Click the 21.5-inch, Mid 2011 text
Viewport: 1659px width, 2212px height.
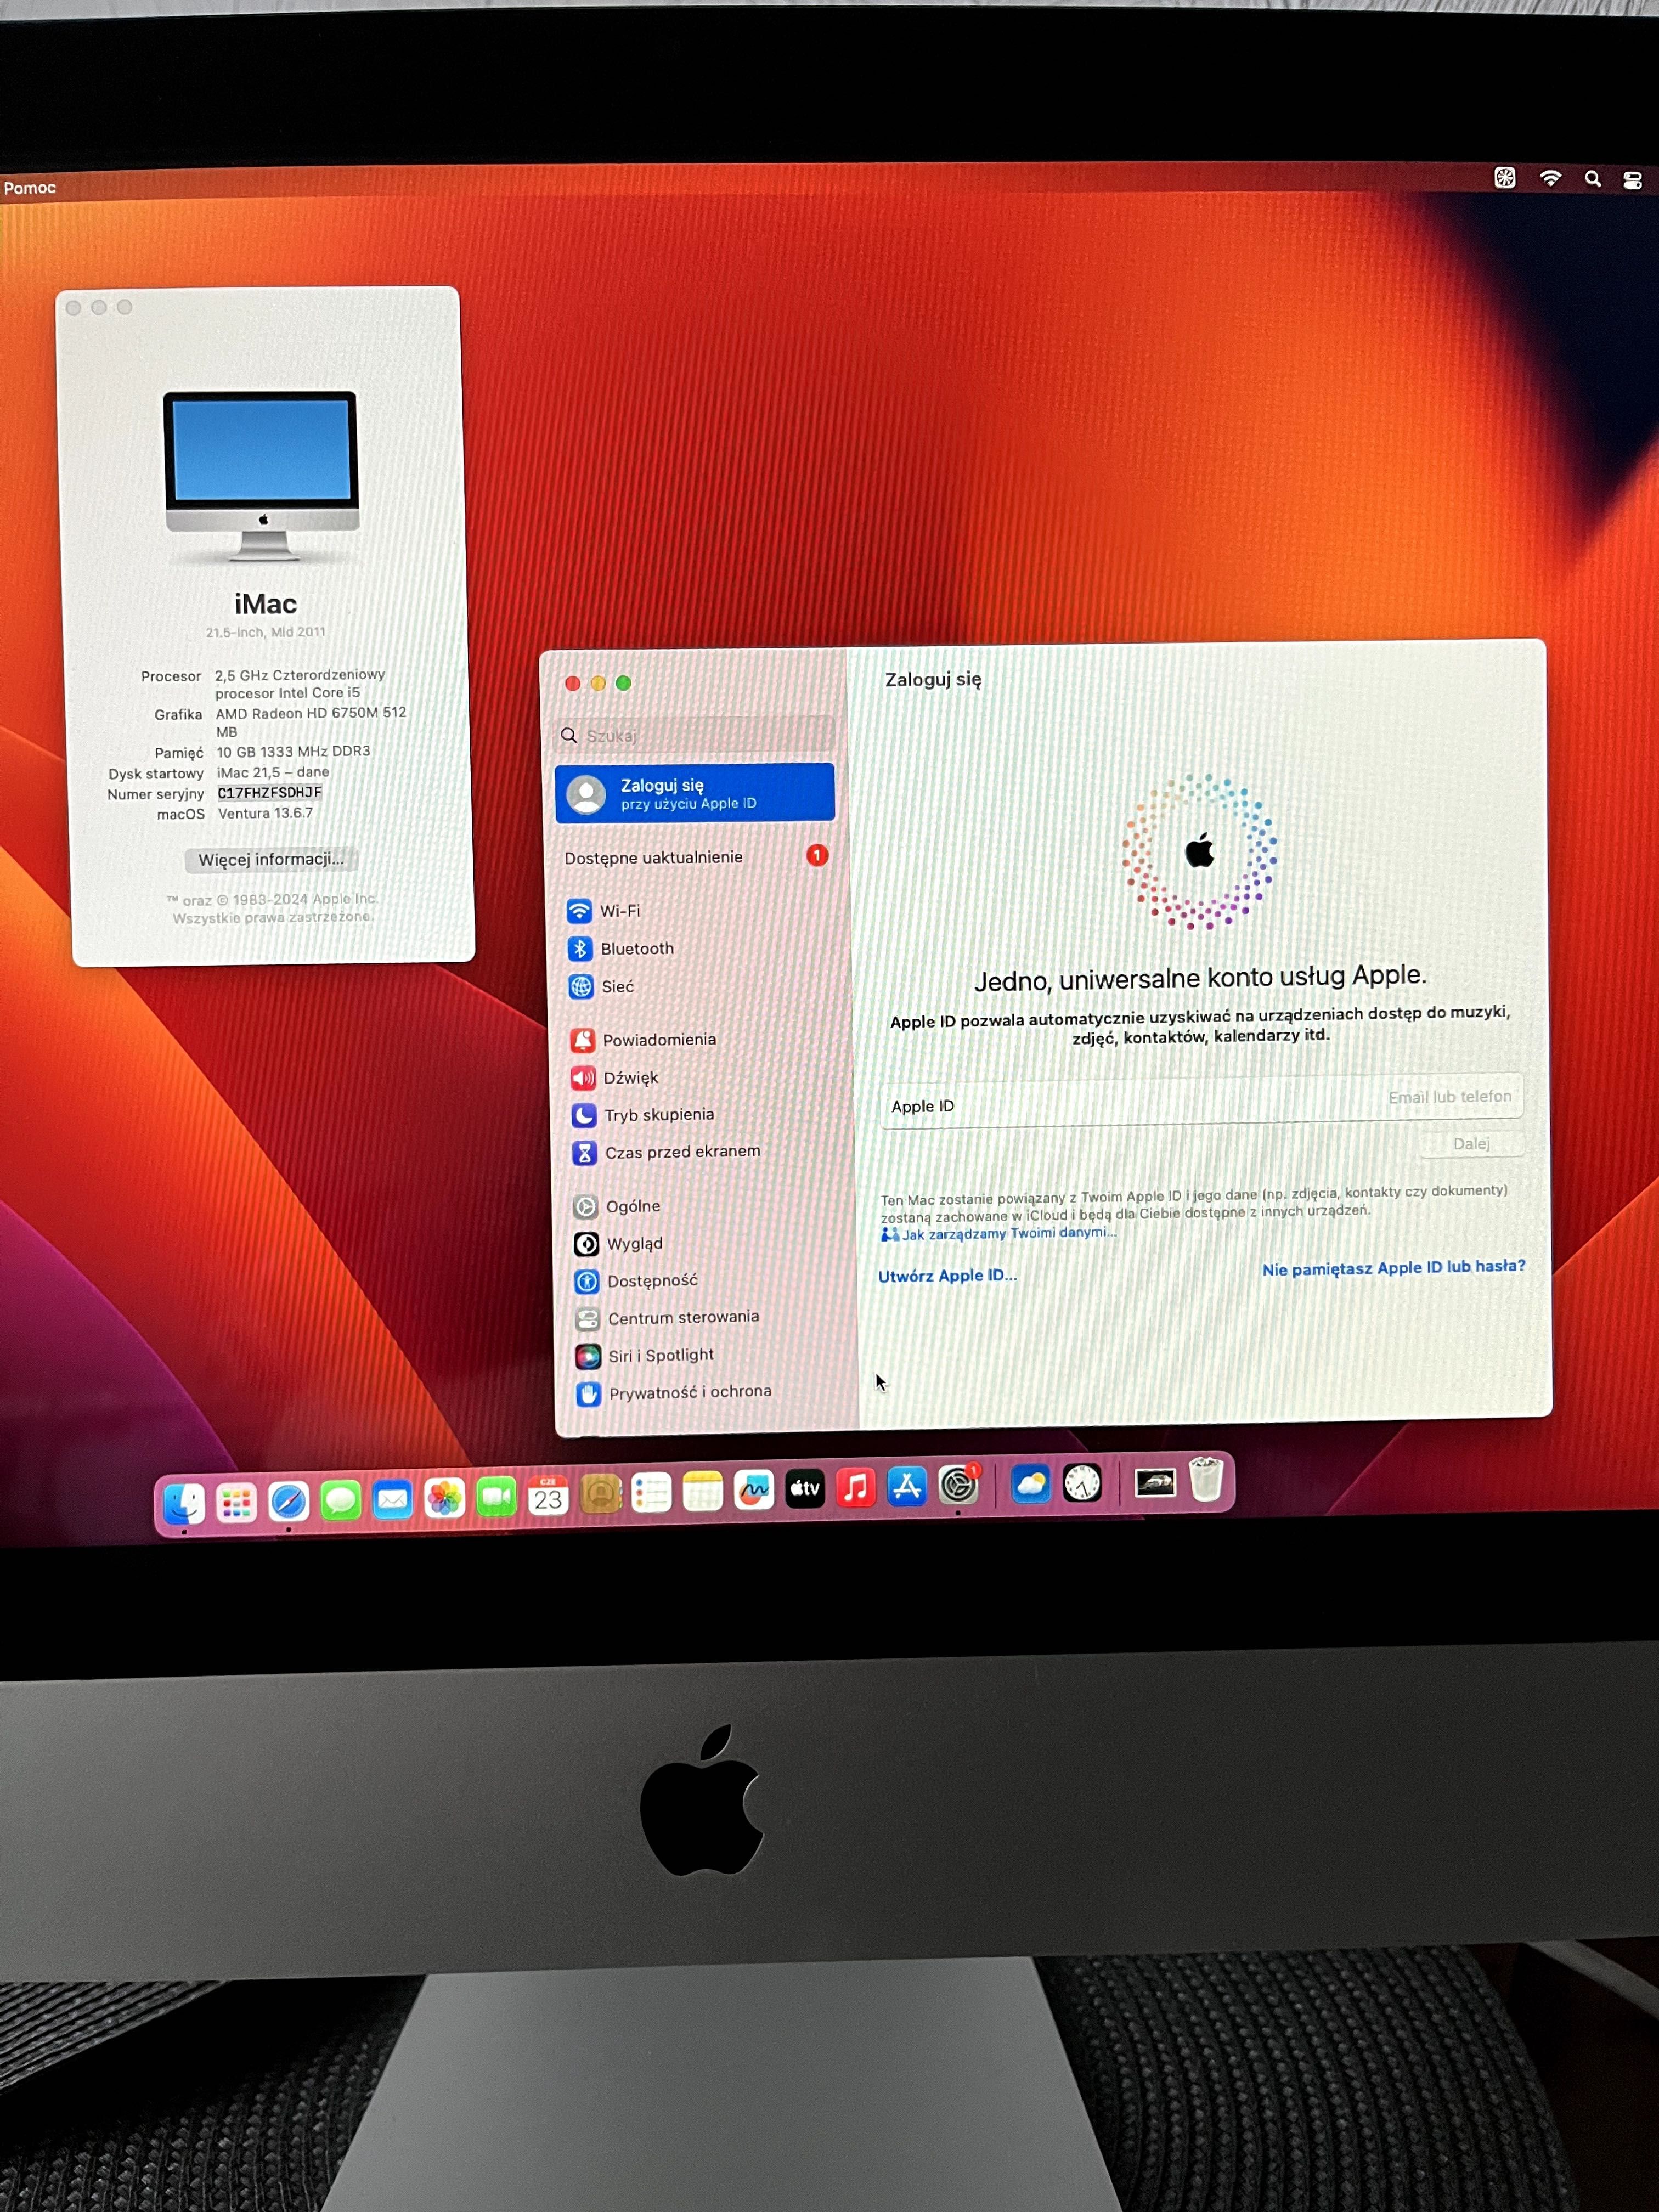(265, 632)
